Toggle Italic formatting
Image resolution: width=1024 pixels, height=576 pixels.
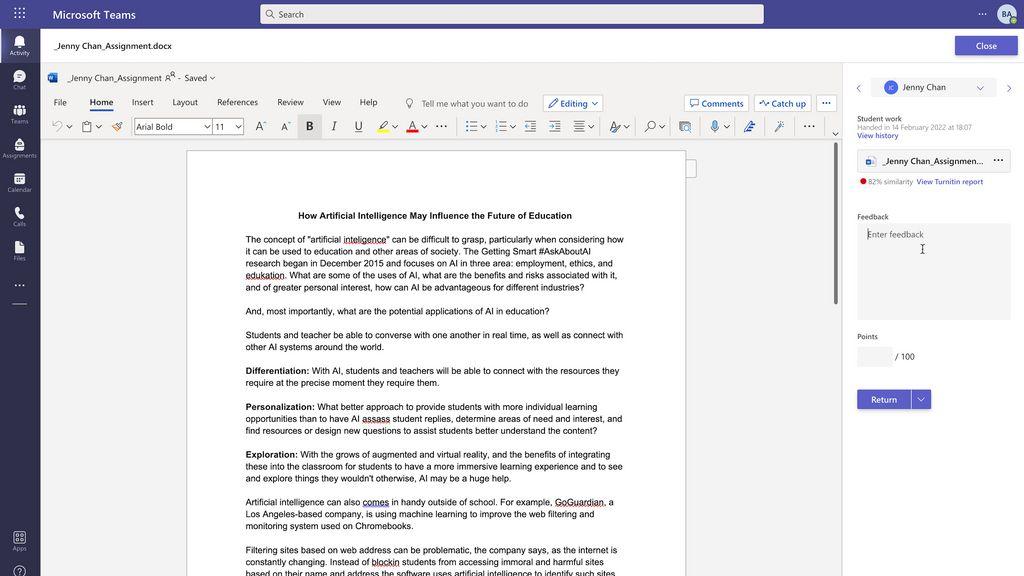334,127
